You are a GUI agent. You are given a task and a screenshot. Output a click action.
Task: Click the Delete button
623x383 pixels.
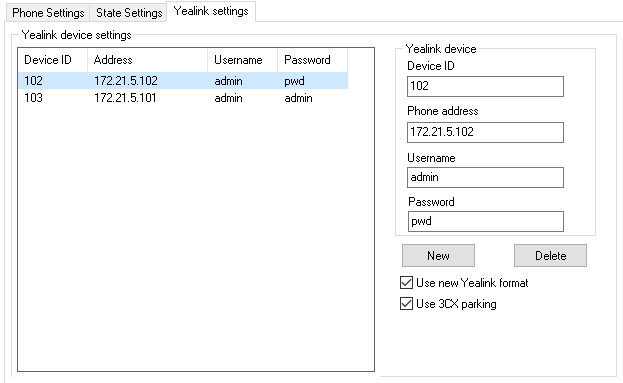coord(550,255)
